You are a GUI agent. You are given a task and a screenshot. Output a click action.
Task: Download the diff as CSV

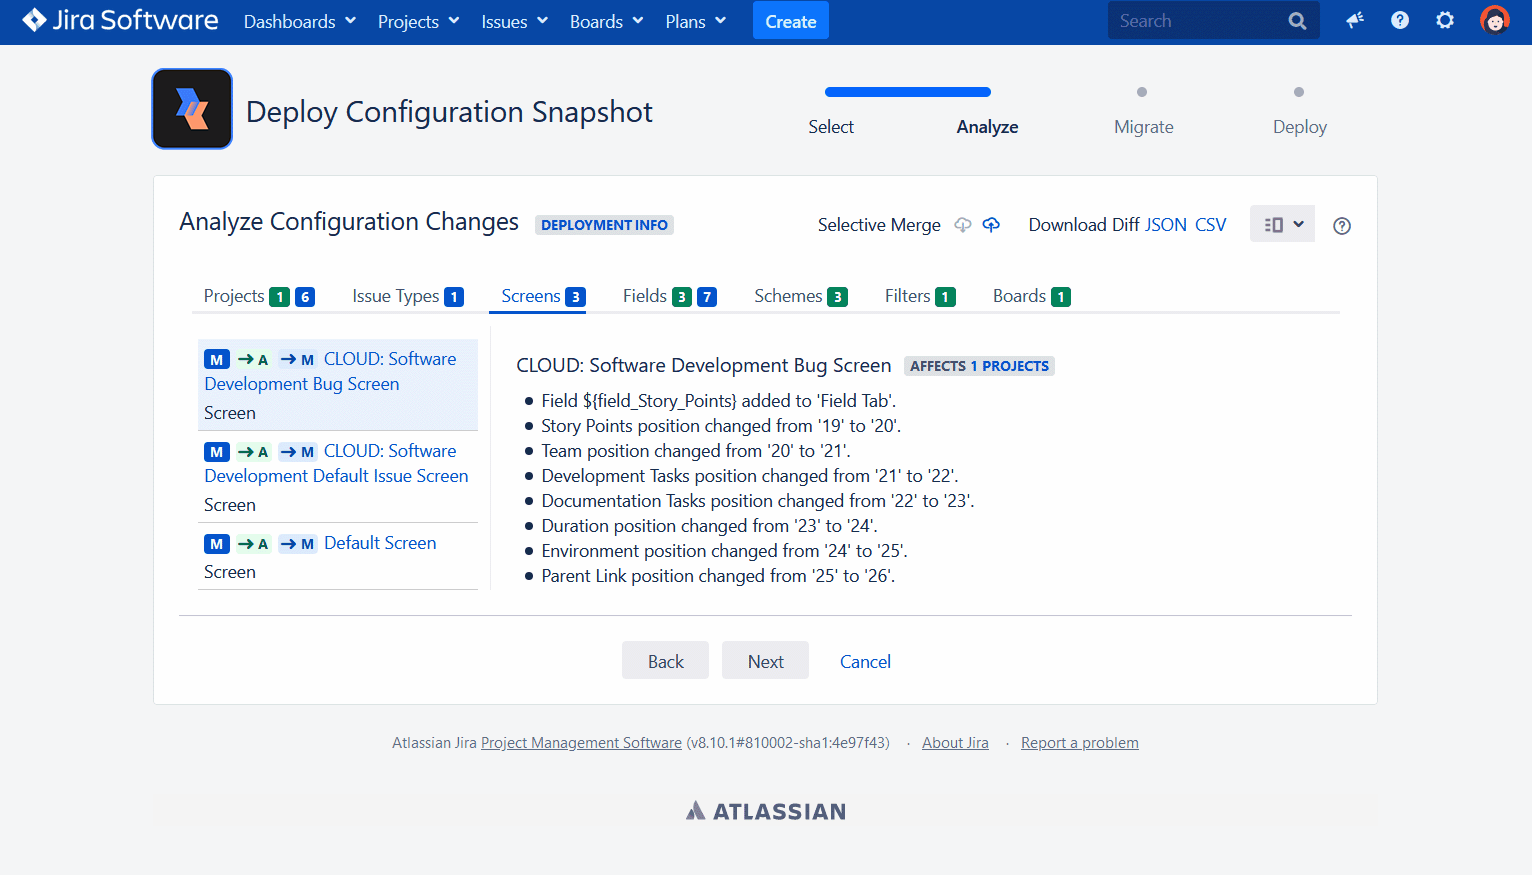[1211, 225]
